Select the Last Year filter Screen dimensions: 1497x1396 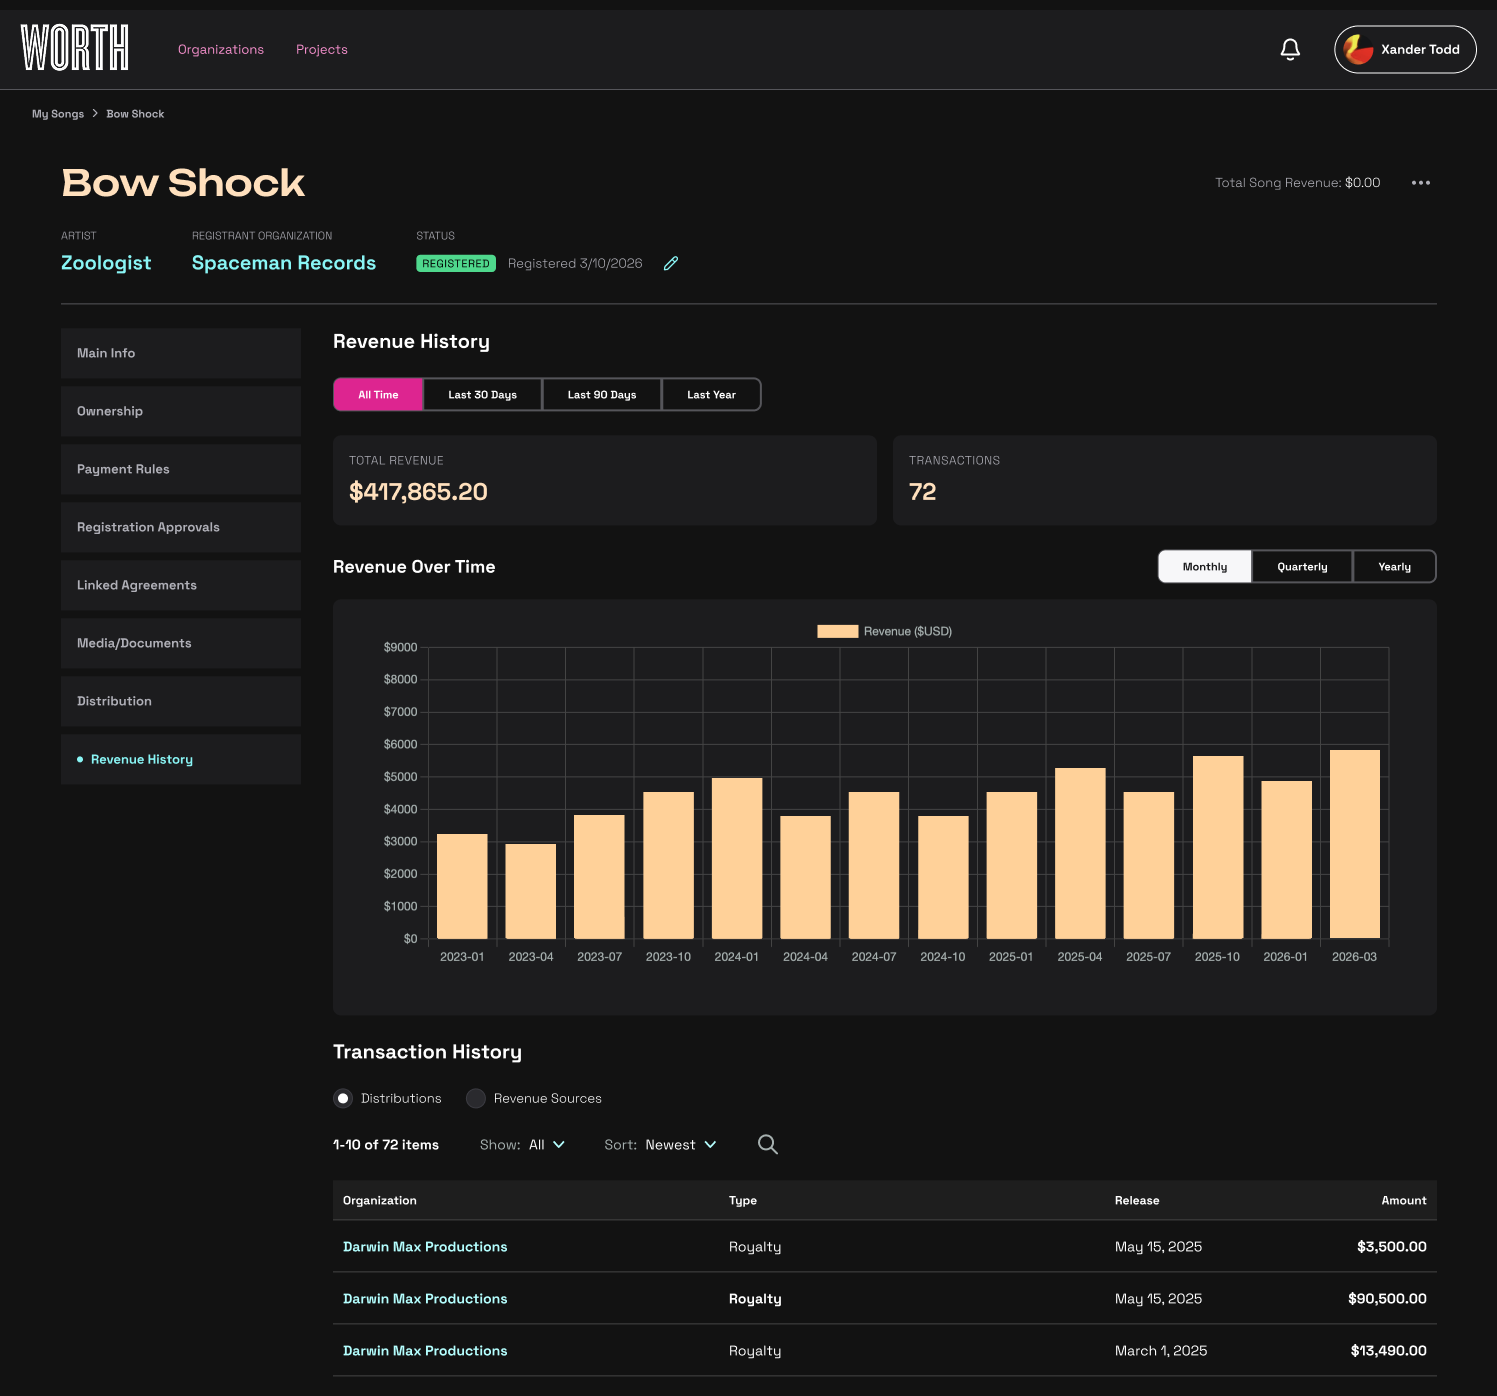[711, 394]
